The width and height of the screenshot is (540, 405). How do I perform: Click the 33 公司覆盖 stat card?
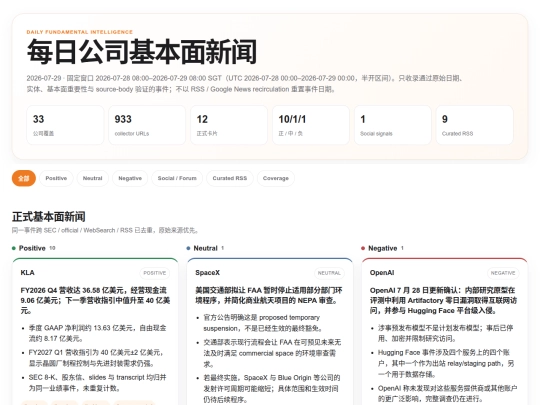(x=65, y=125)
